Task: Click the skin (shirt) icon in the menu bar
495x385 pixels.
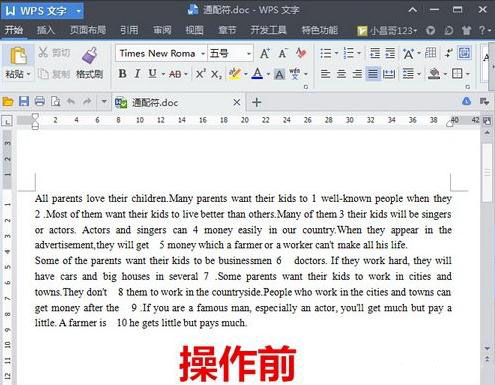Action: point(466,30)
